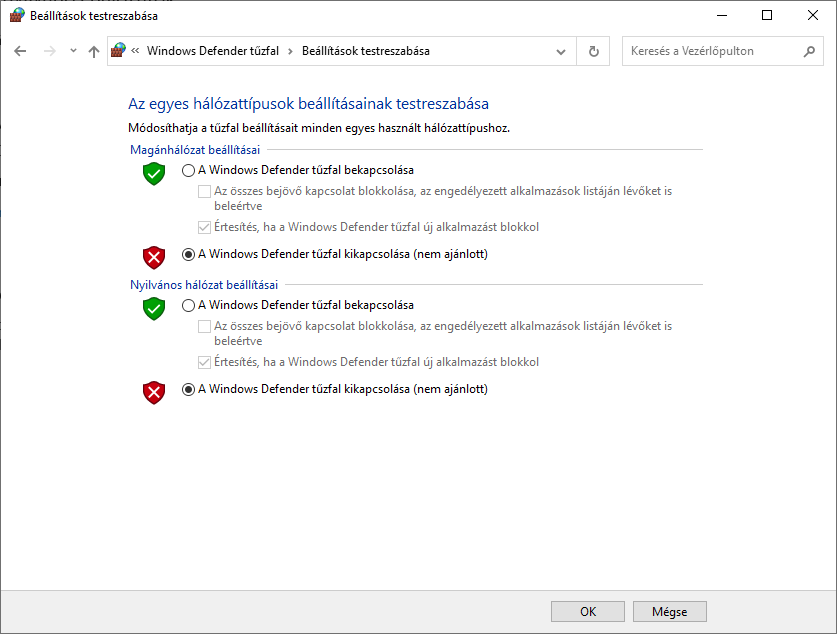Click the firewall icon in the address bar
The image size is (837, 634).
point(118,51)
